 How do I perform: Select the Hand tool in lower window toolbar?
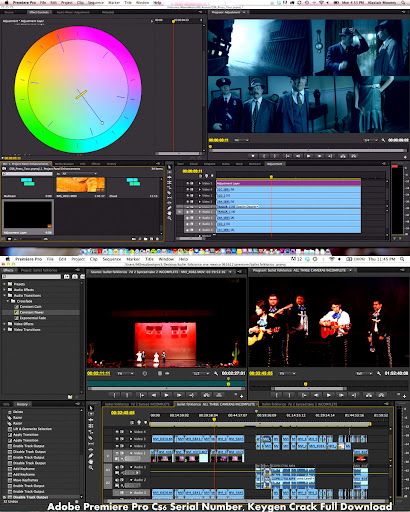pyautogui.click(x=91, y=462)
